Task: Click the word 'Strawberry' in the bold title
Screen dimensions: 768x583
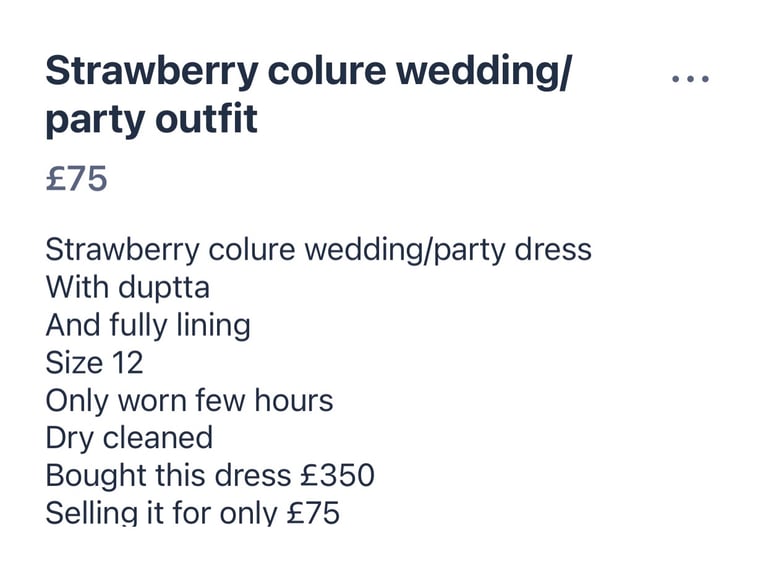Action: point(152,72)
